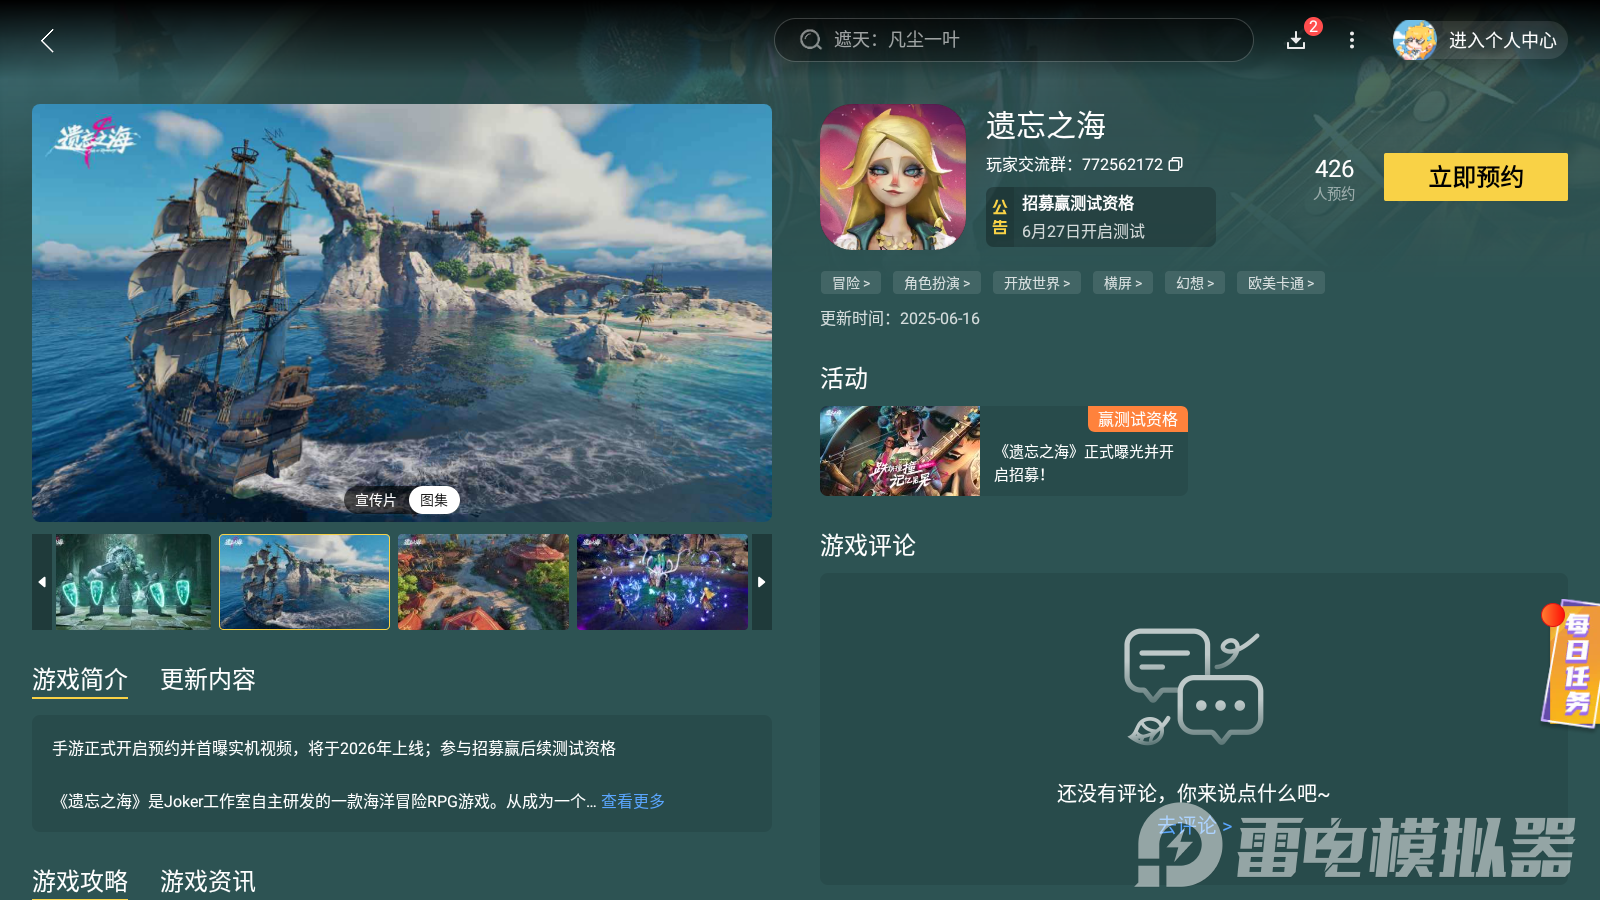Select the currently highlighted ship thumbnail

304,581
